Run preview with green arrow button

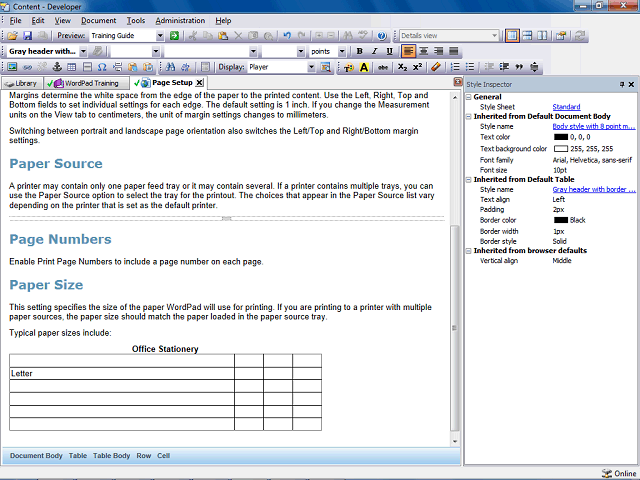pyautogui.click(x=174, y=36)
